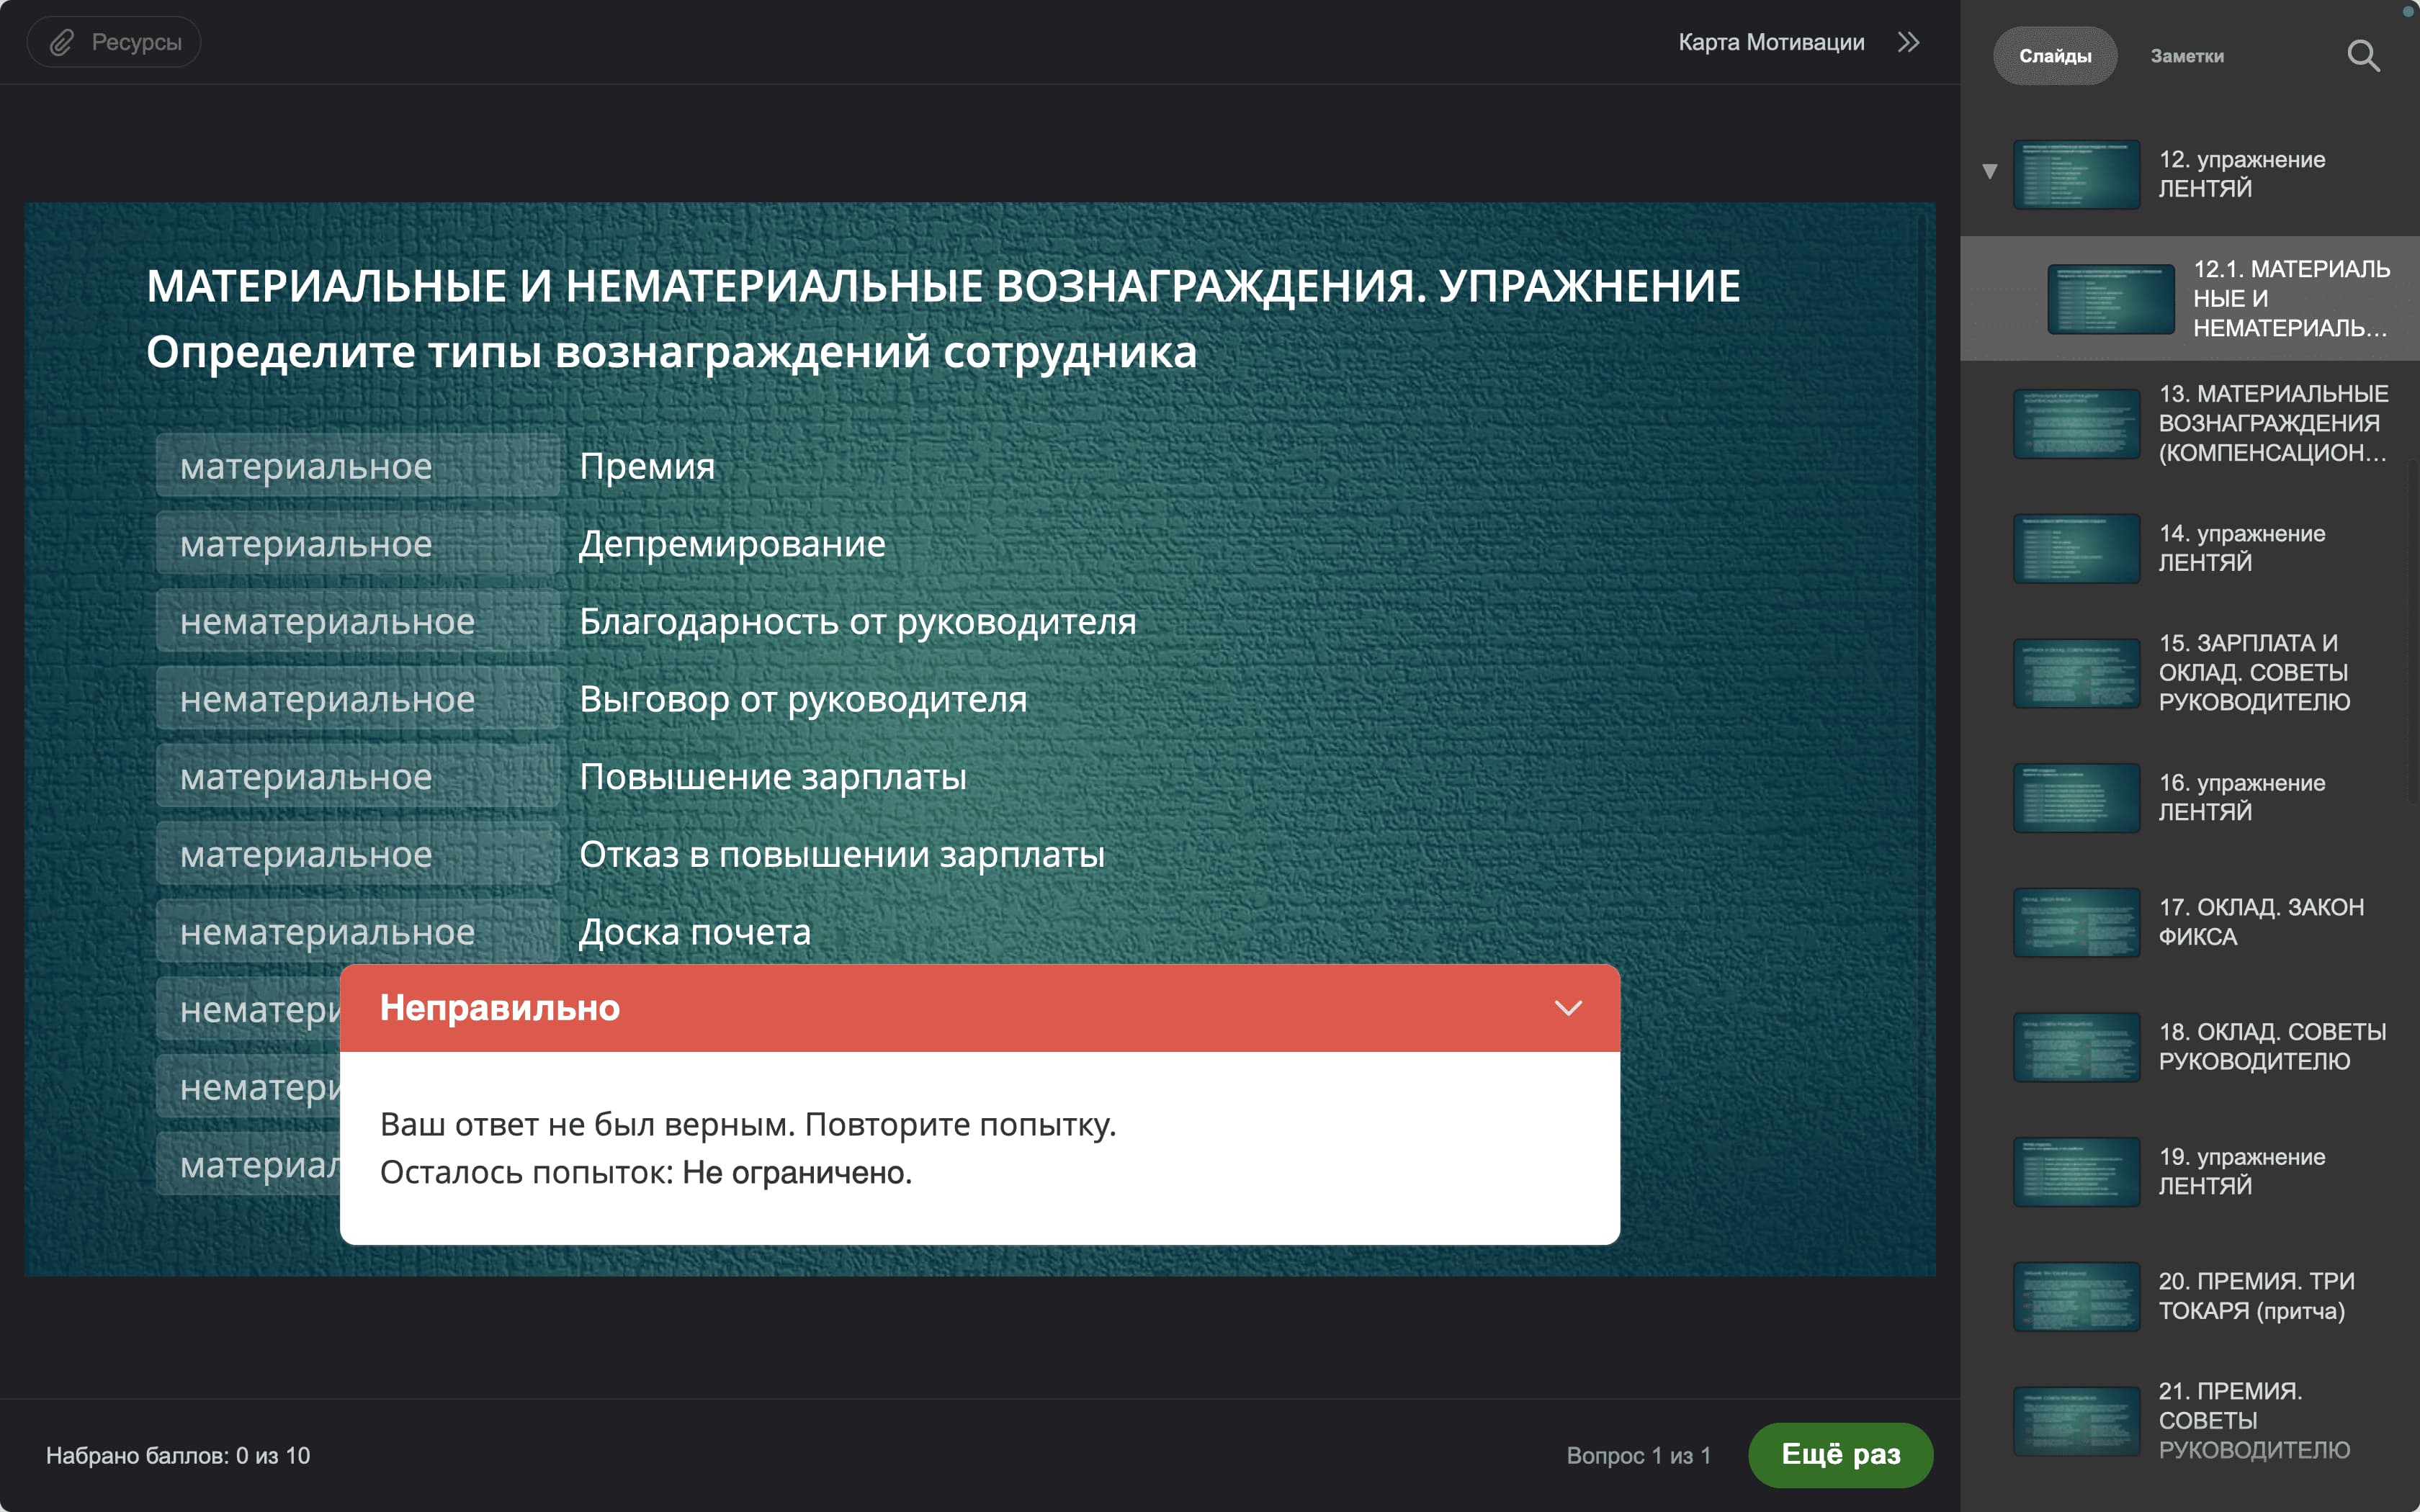Open slide 15 ЗАРПЛАТА И ОКЛАД thumbnail
Image resolution: width=2420 pixels, height=1512 pixels.
pyautogui.click(x=2076, y=673)
